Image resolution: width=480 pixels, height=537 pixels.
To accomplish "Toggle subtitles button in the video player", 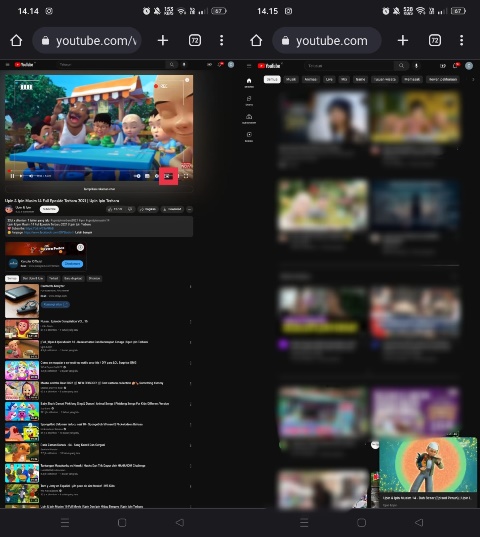I will click(x=147, y=176).
